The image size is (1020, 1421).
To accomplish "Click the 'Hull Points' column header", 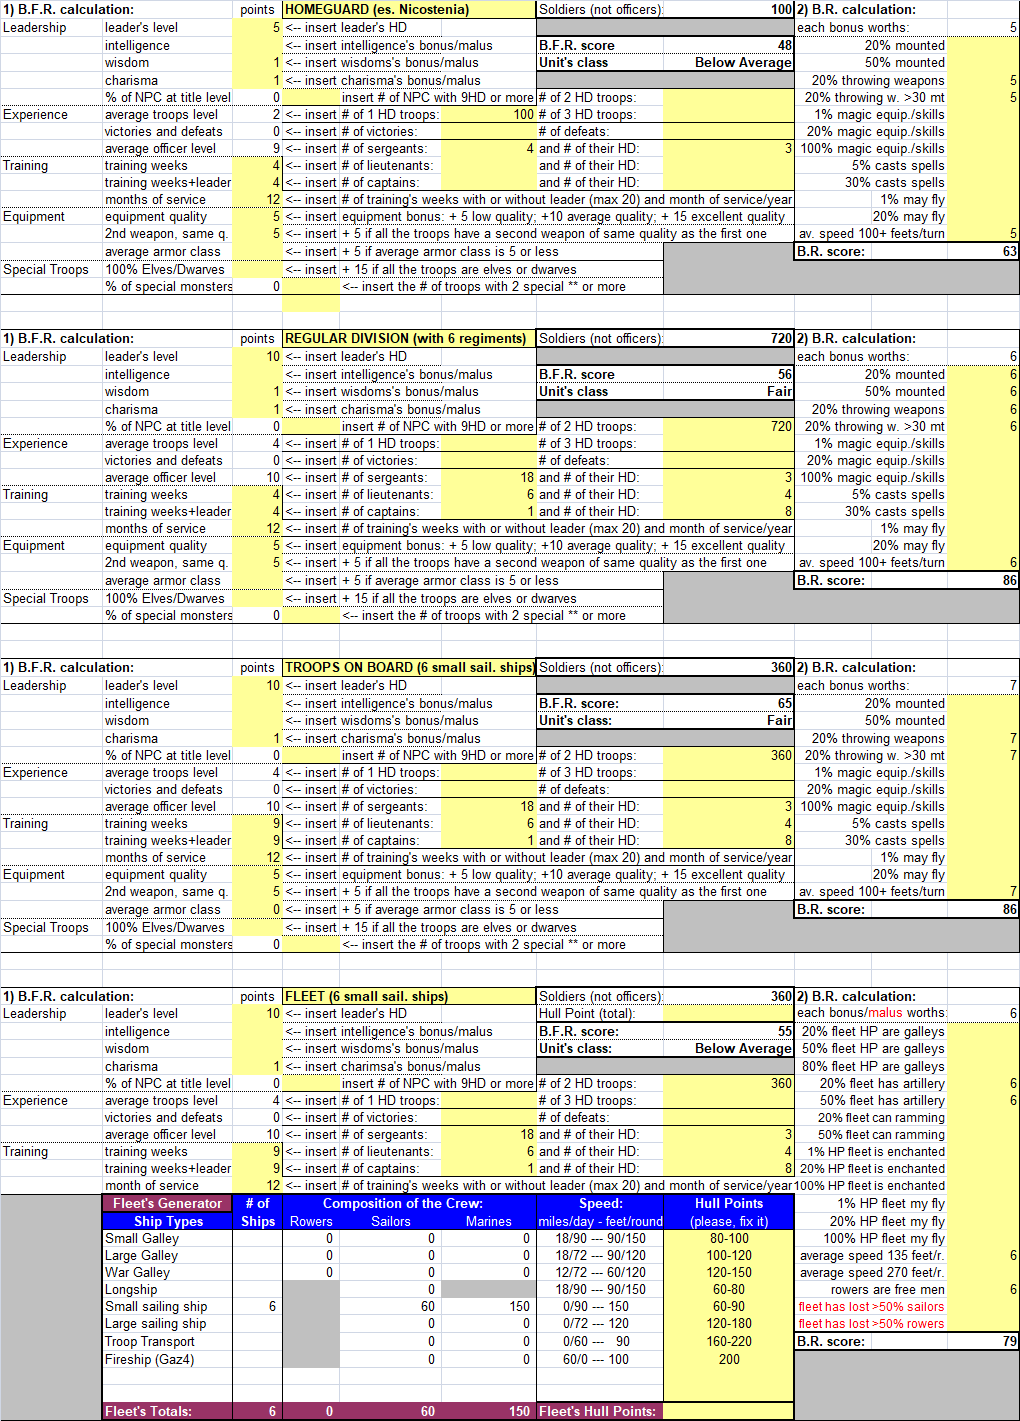I will pyautogui.click(x=729, y=1204).
